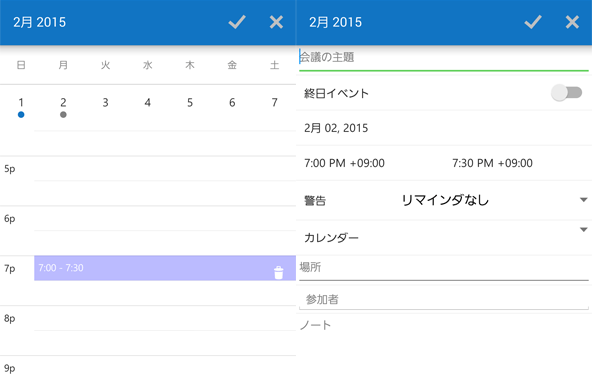Click the 6p time label
592x377 pixels.
[10, 219]
